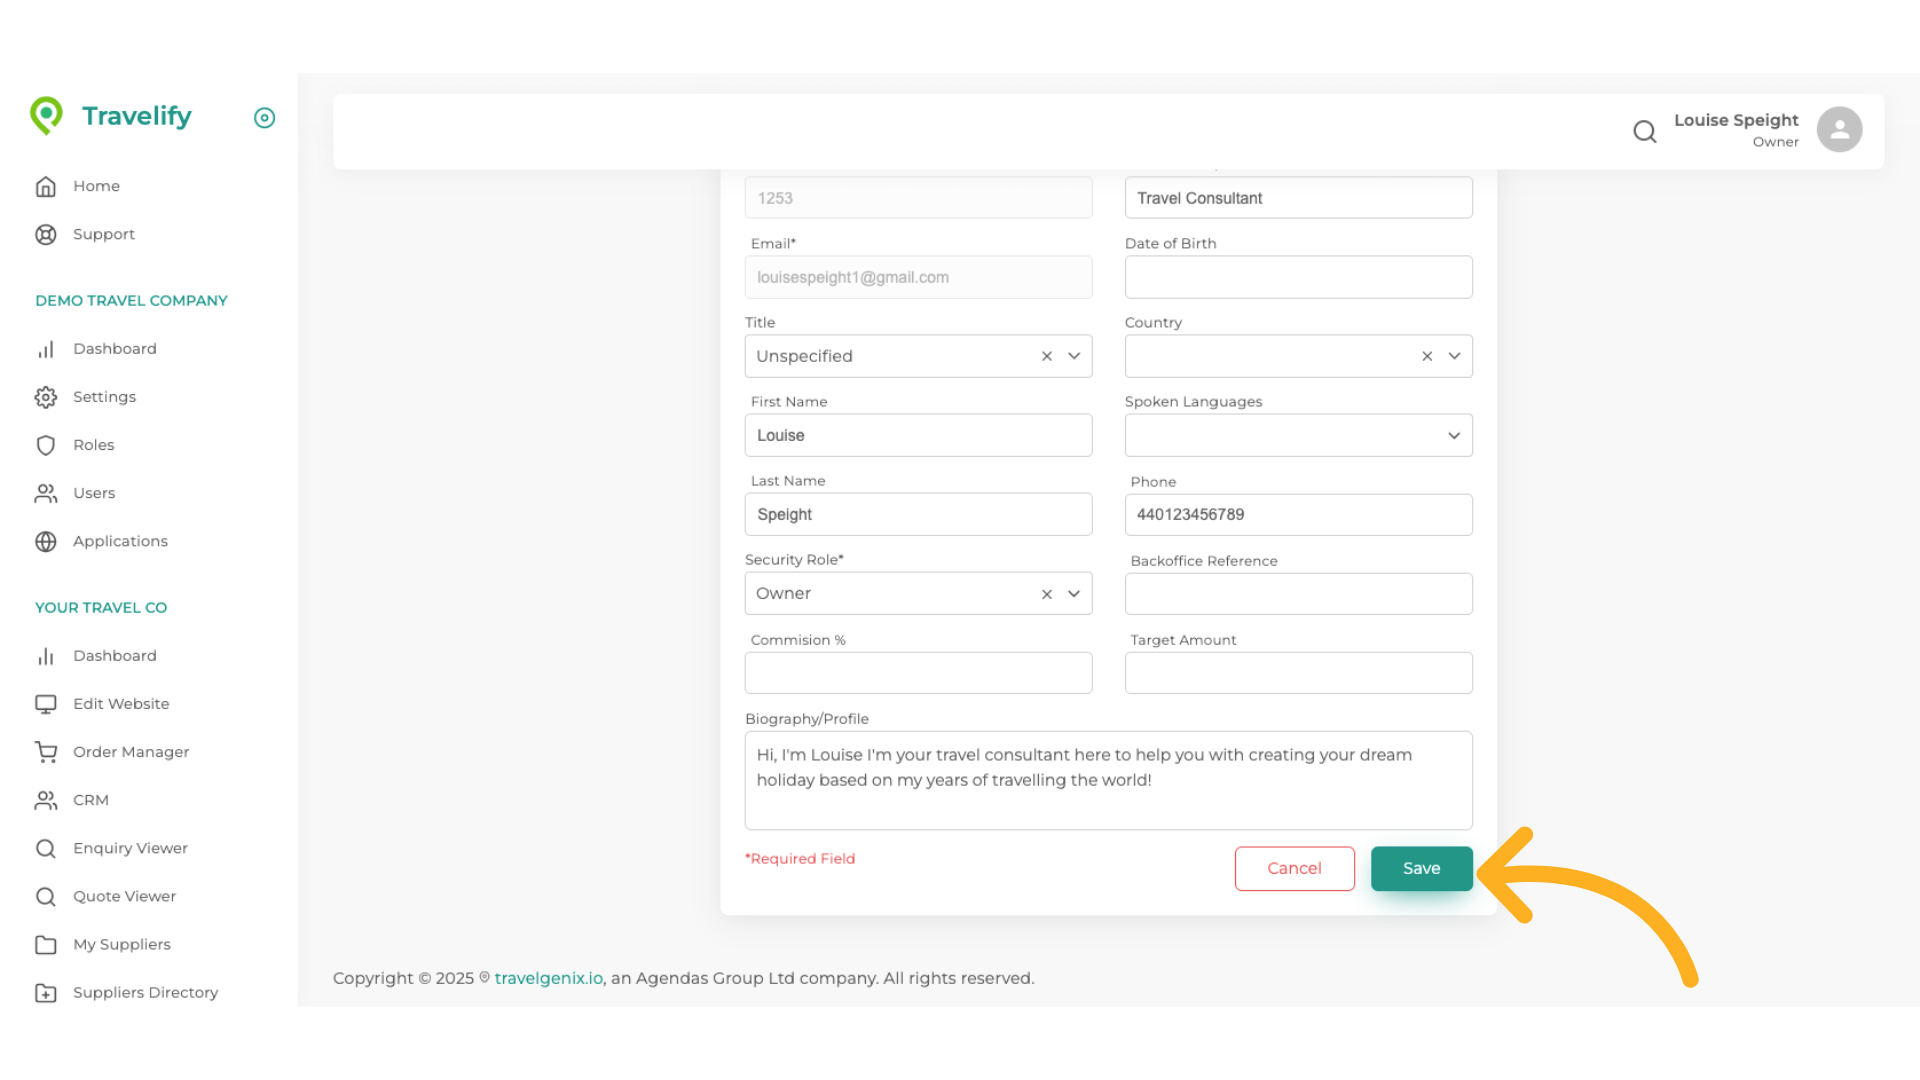Save the user profile form
Viewport: 1920px width, 1080px height.
(x=1421, y=868)
